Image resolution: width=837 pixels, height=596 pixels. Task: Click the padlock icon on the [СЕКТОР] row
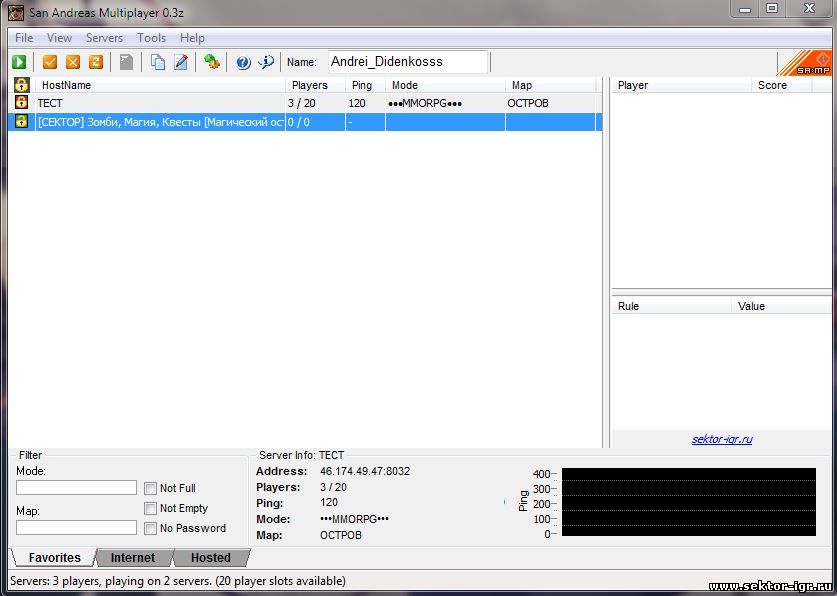pyautogui.click(x=21, y=121)
